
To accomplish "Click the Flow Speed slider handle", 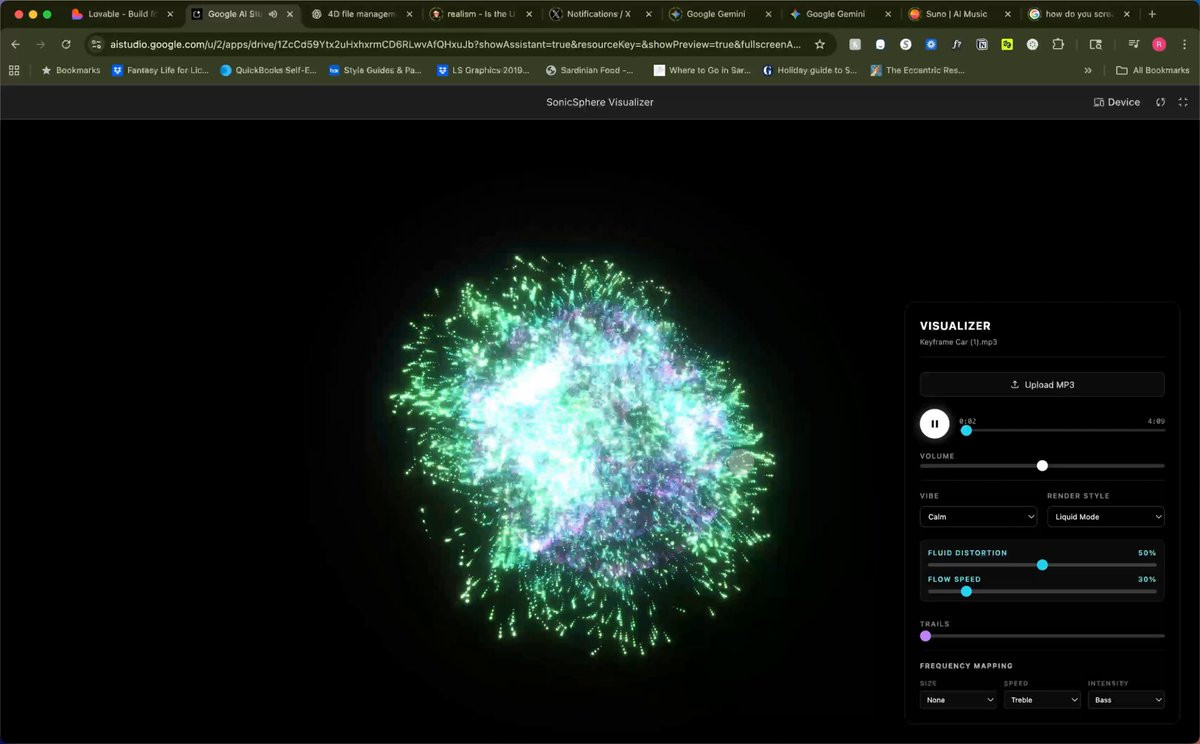I will [966, 591].
